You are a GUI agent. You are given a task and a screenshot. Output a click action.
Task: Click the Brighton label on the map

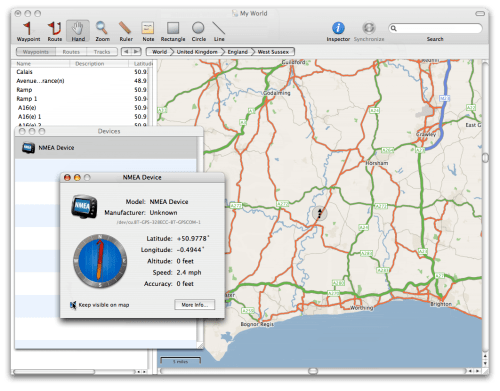pyautogui.click(x=441, y=304)
